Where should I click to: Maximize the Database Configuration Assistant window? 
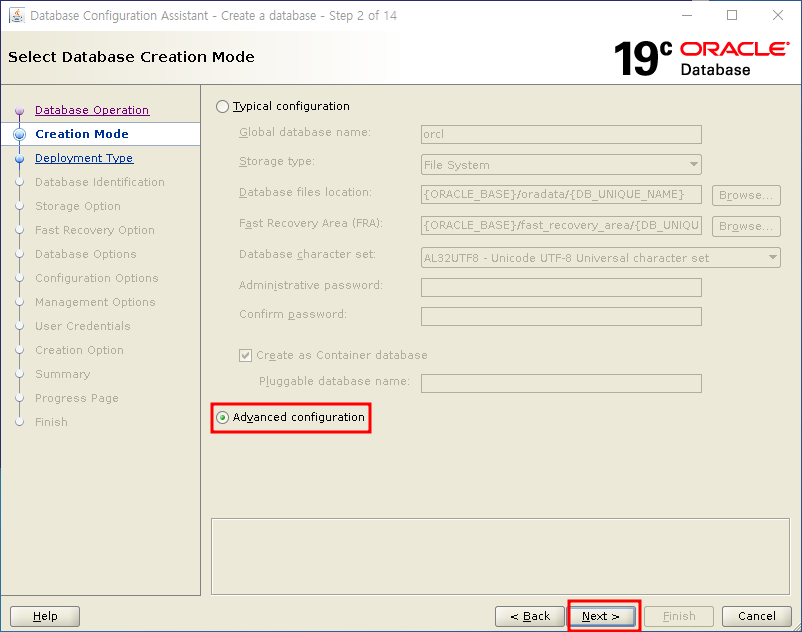click(732, 15)
